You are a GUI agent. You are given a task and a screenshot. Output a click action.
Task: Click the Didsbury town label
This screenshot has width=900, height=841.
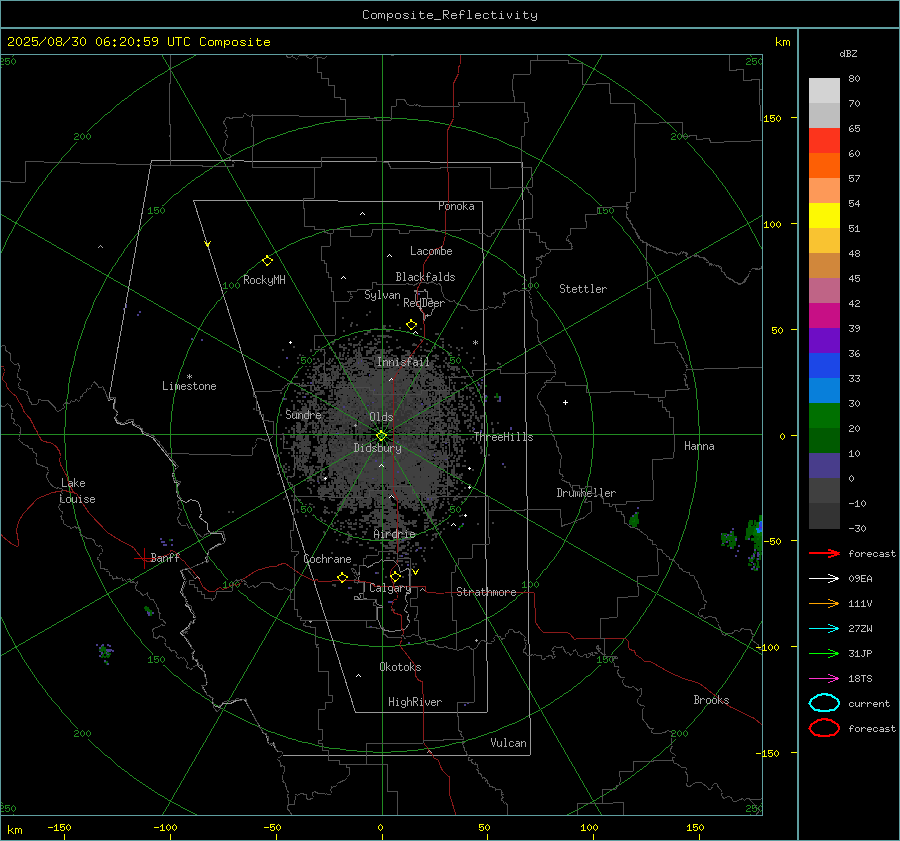[378, 448]
